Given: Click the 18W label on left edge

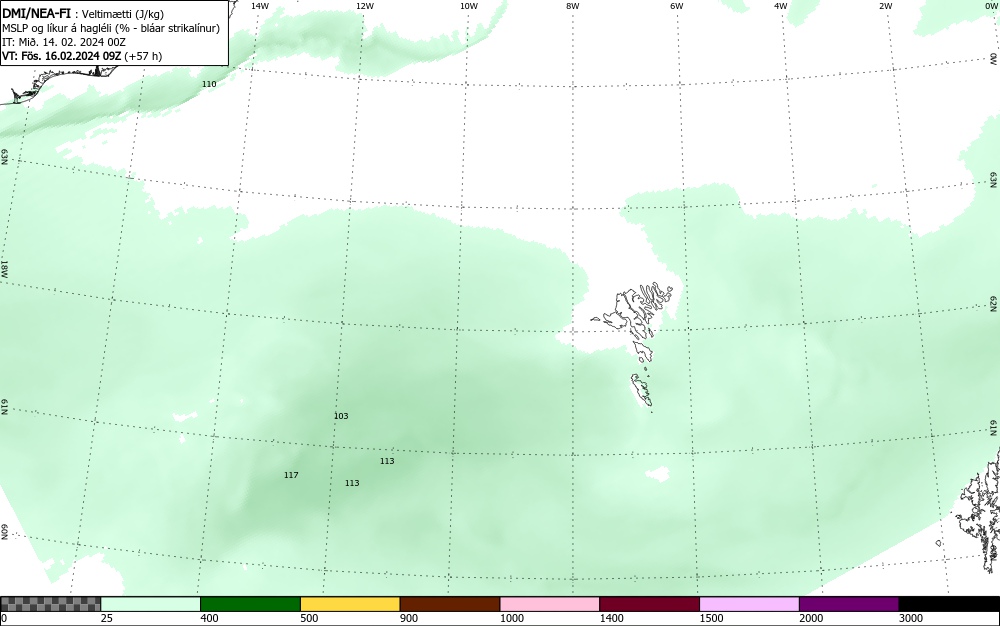Looking at the screenshot, I should pos(4,268).
